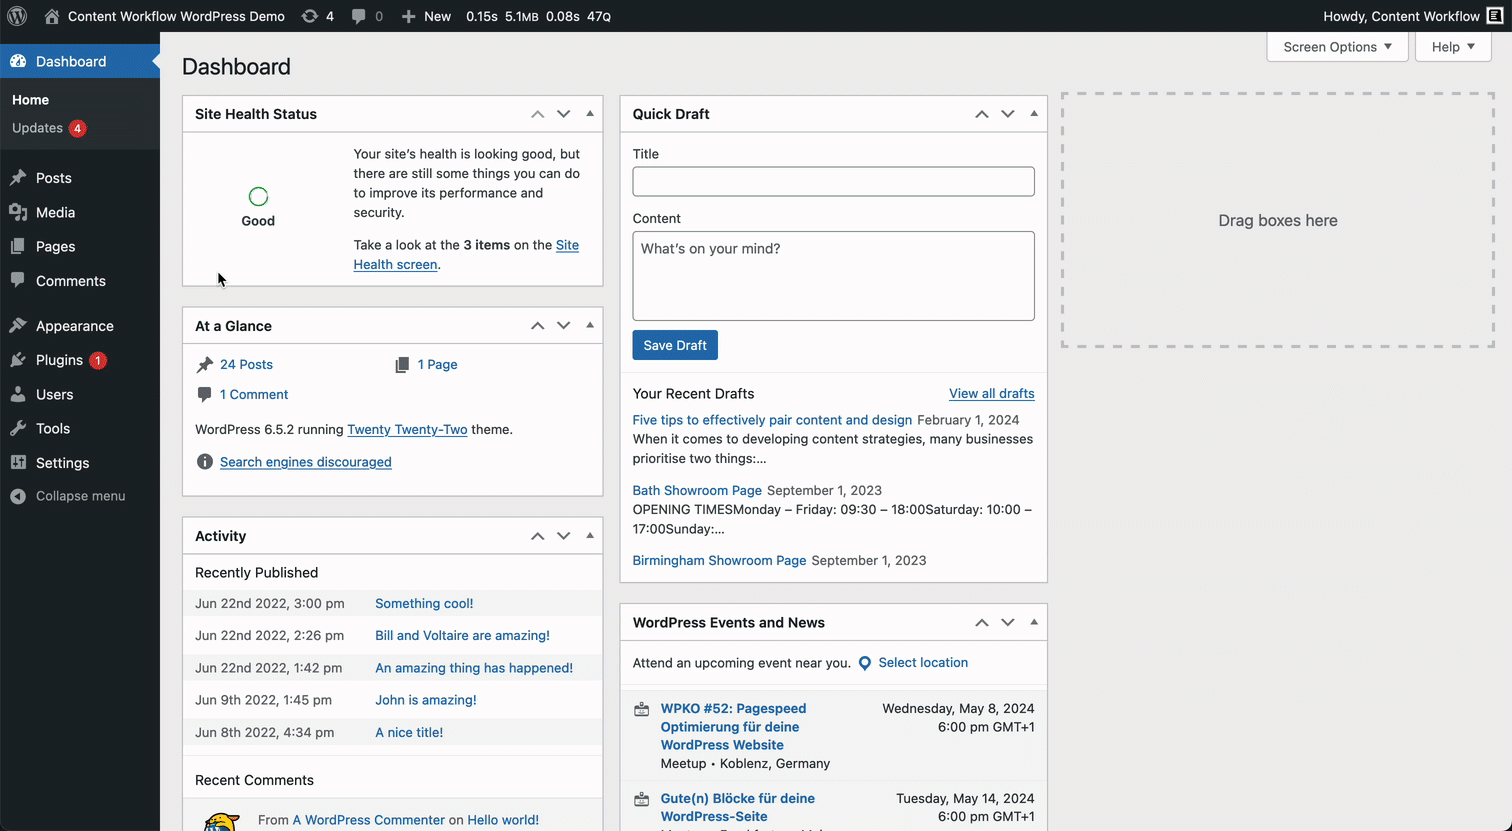Click the pushpin icon beside 24 Posts
The height and width of the screenshot is (831, 1512).
pyautogui.click(x=205, y=365)
